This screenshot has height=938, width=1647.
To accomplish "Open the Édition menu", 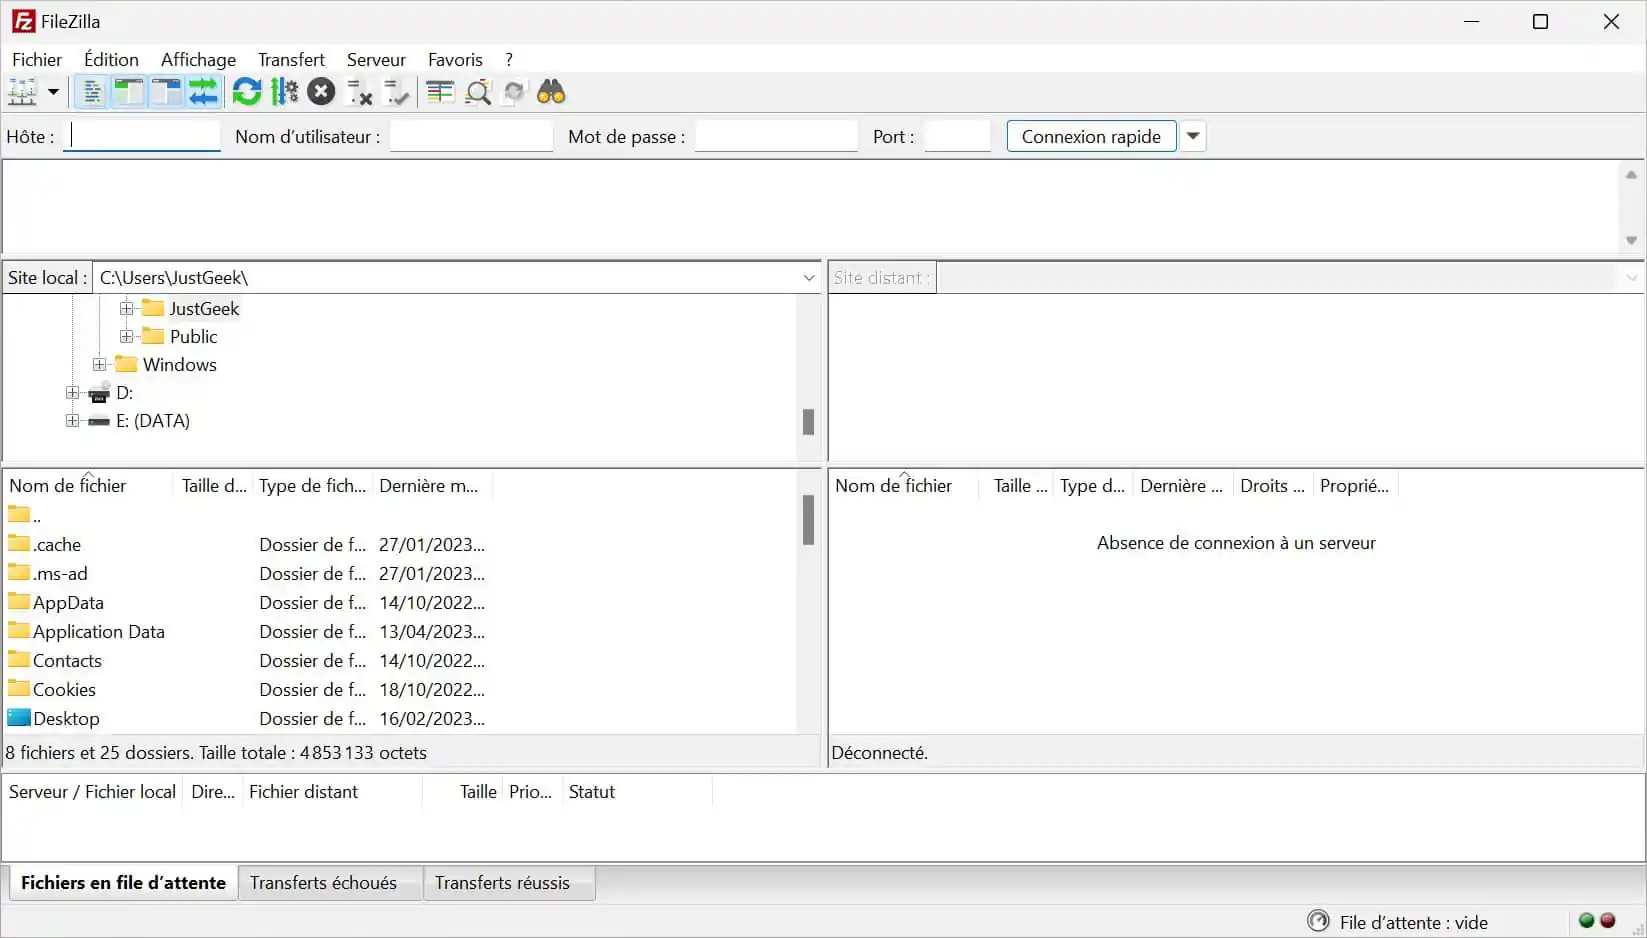I will [111, 60].
